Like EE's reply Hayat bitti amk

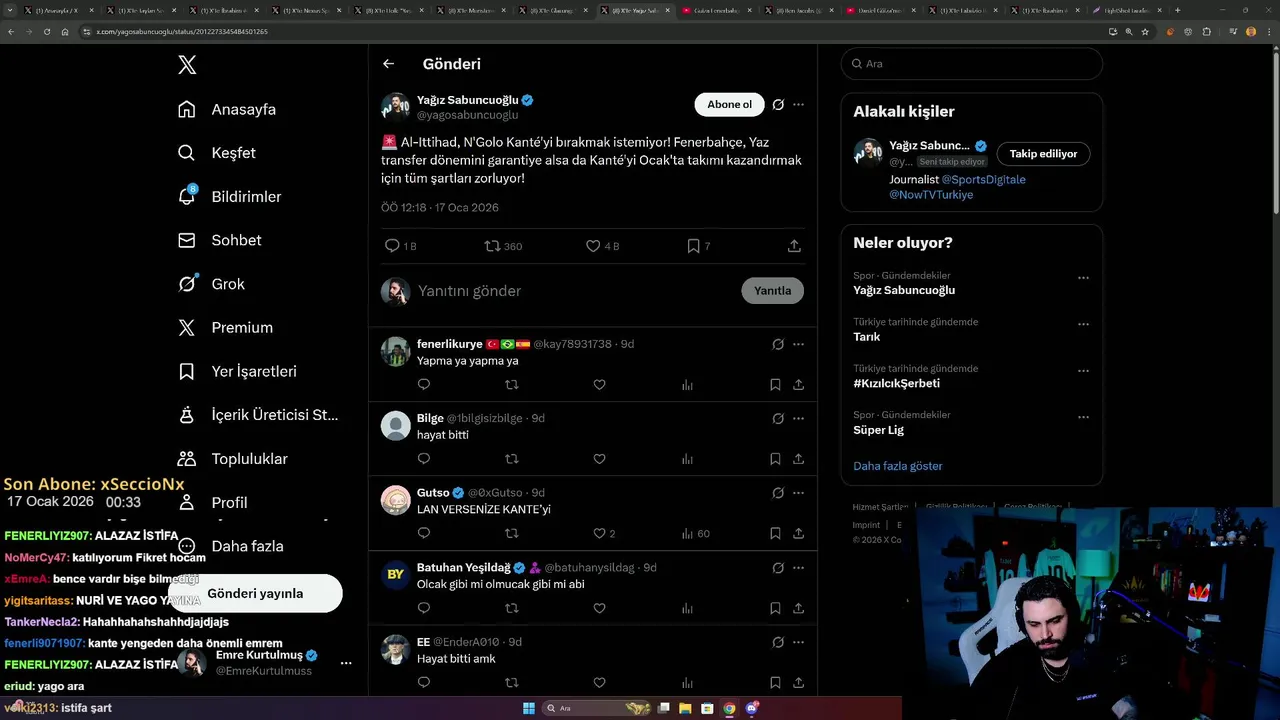pyautogui.click(x=599, y=683)
